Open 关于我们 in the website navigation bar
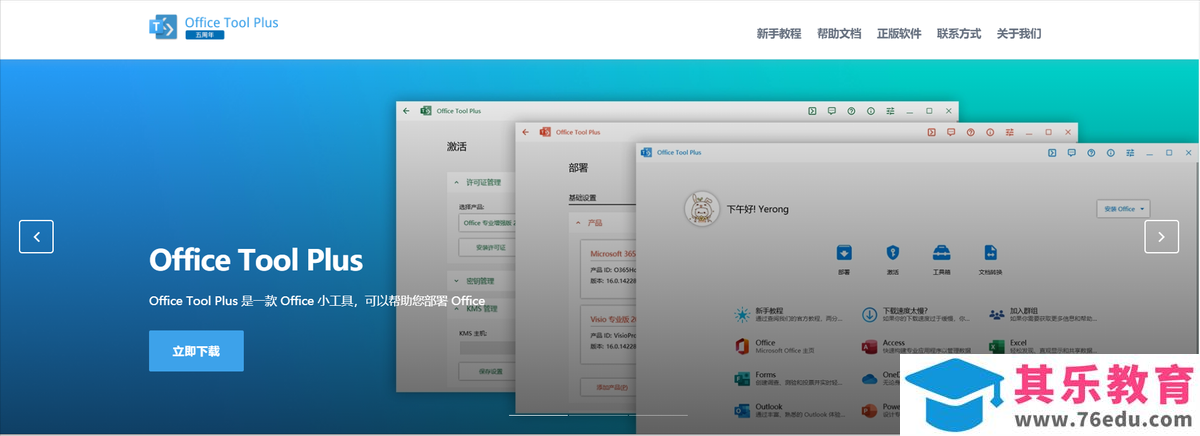Screen dimensions: 1200x436 (1019, 33)
